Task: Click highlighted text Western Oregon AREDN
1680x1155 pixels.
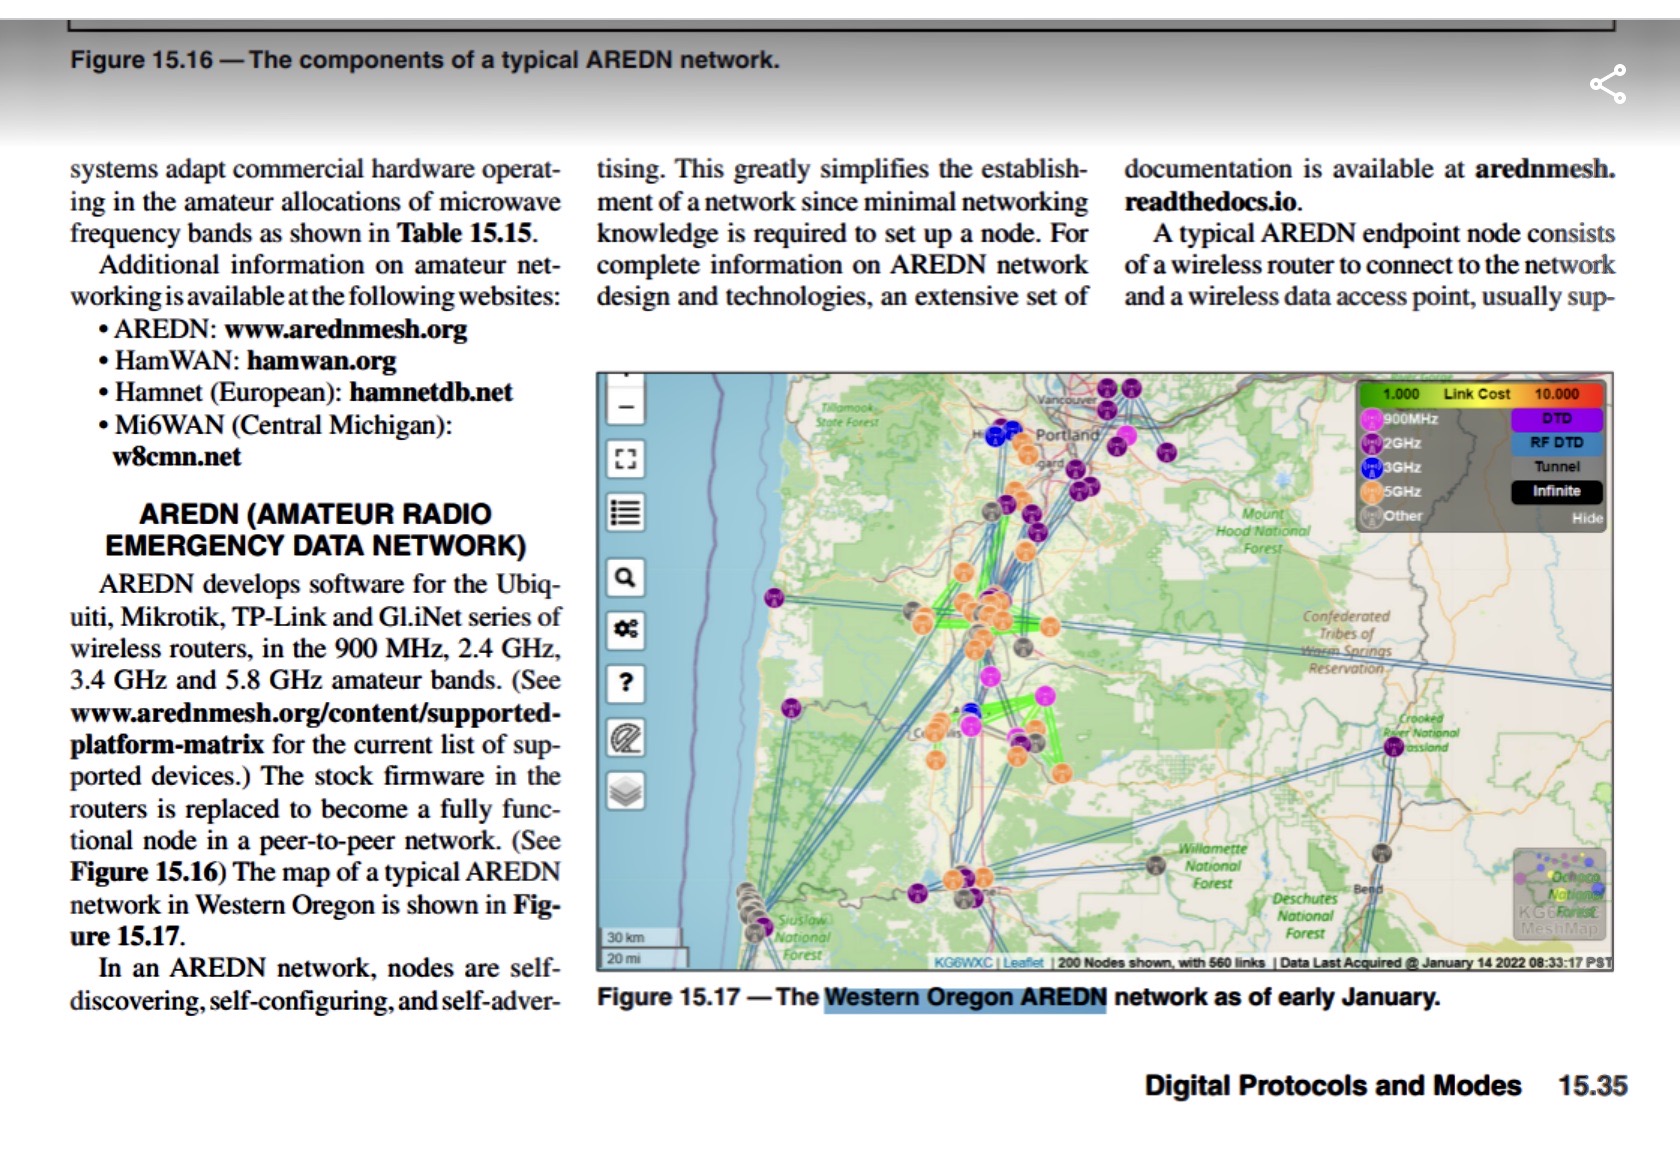Action: [964, 998]
